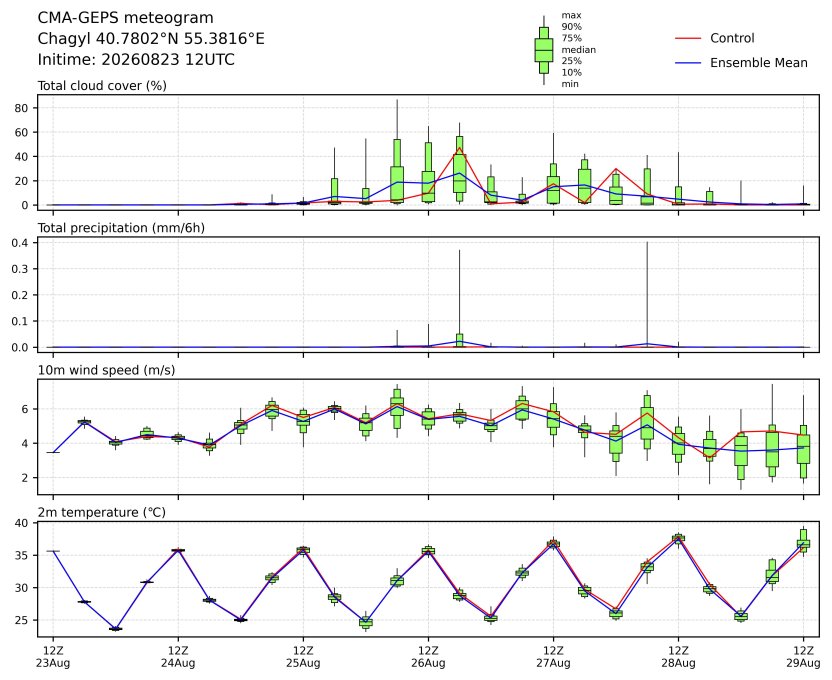Click the 'Ensemble Mean' legend label

click(x=759, y=63)
